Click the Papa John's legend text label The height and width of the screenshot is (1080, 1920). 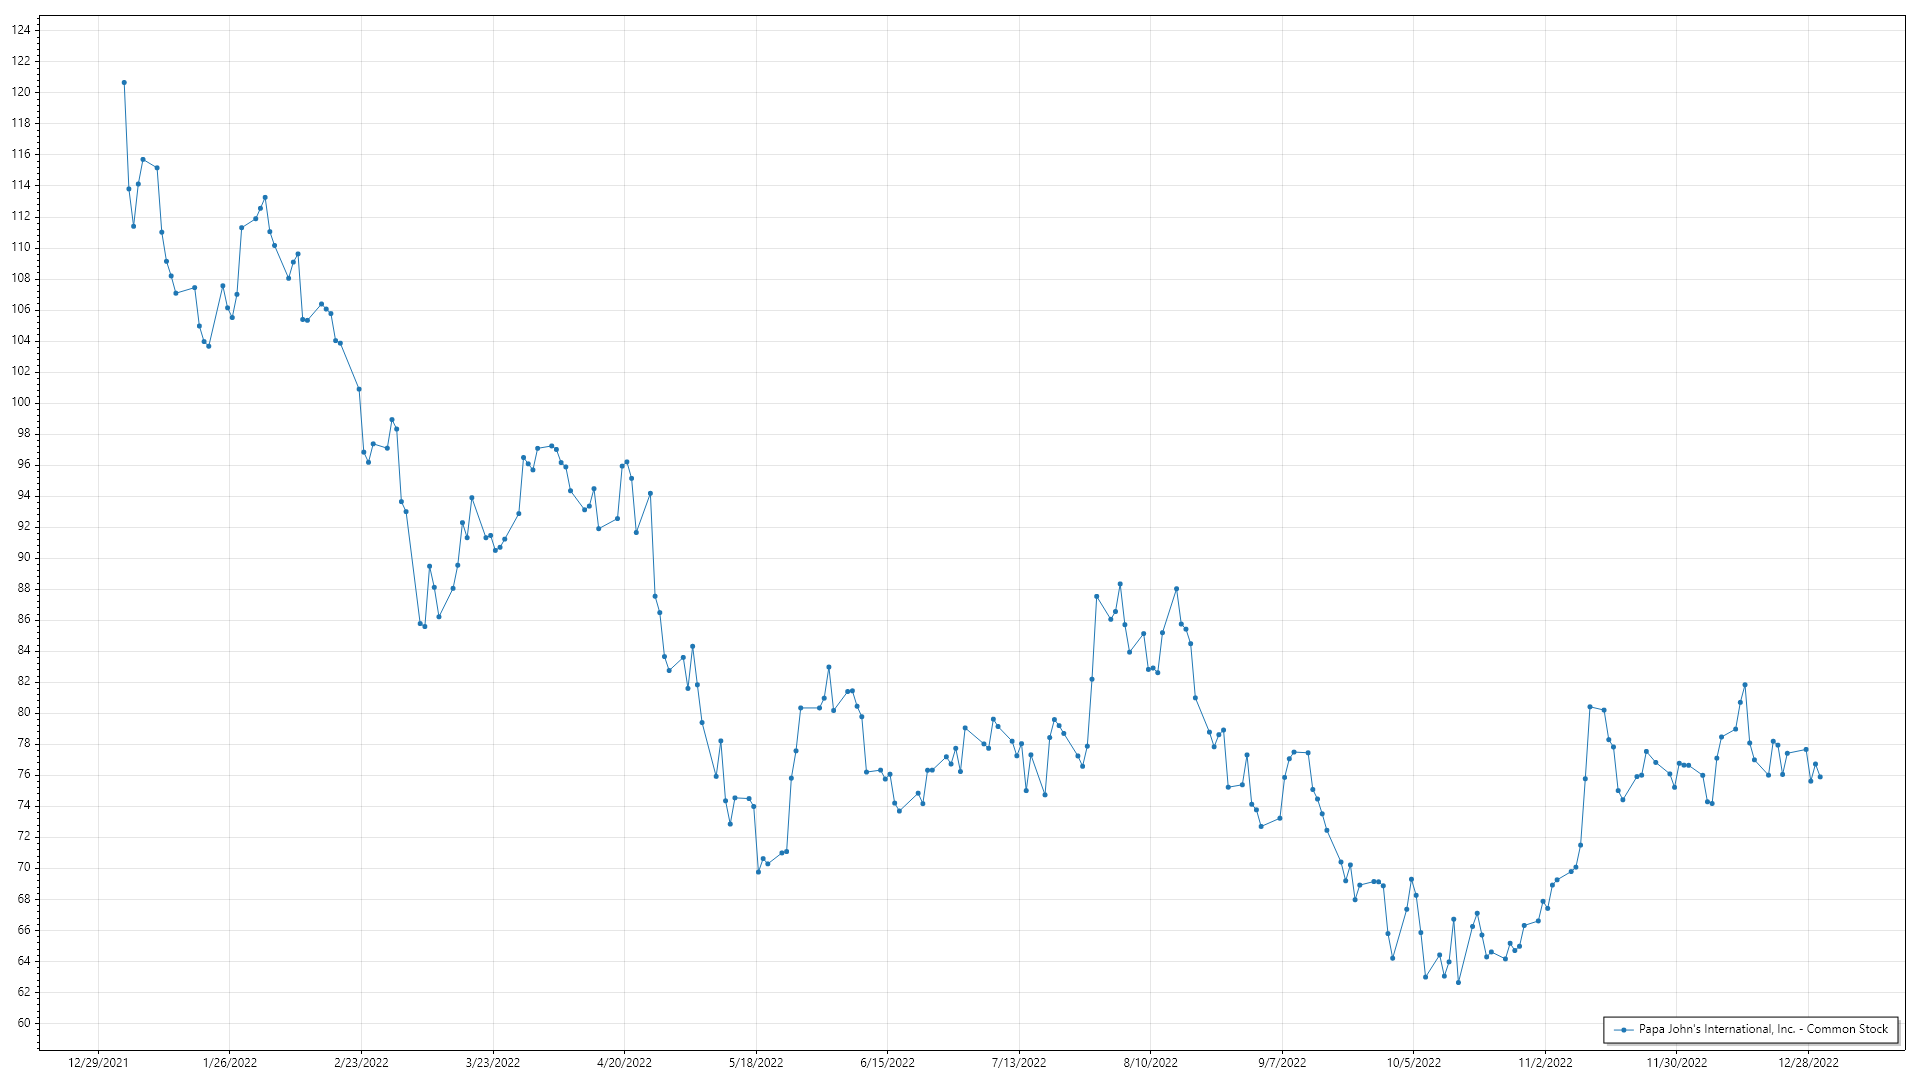(1763, 1029)
